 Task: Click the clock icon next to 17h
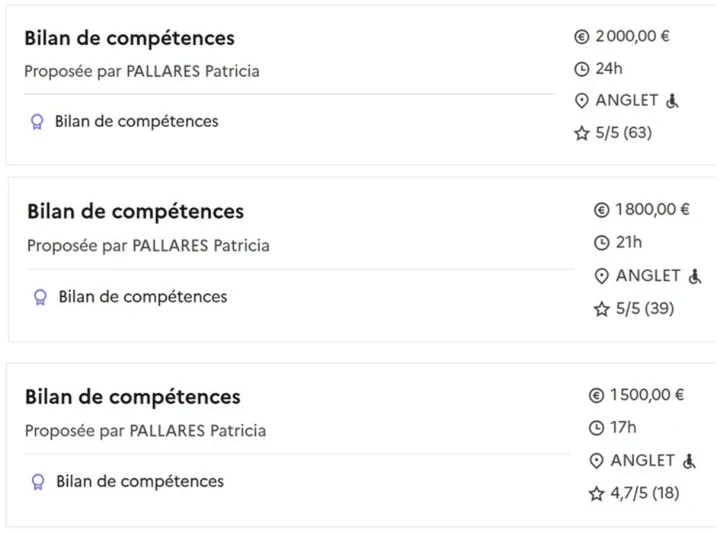tap(597, 428)
